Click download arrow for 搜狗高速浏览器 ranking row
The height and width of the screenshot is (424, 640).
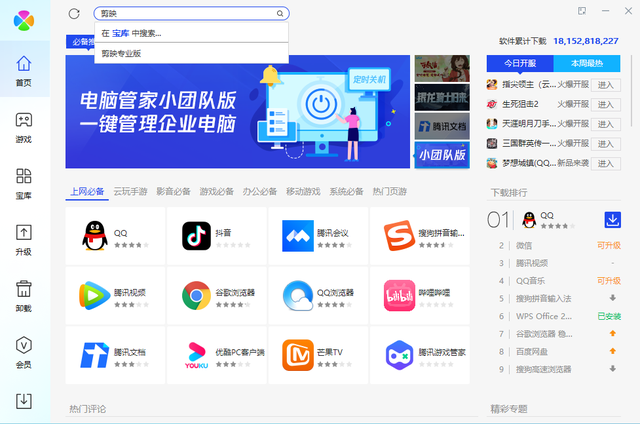(613, 369)
